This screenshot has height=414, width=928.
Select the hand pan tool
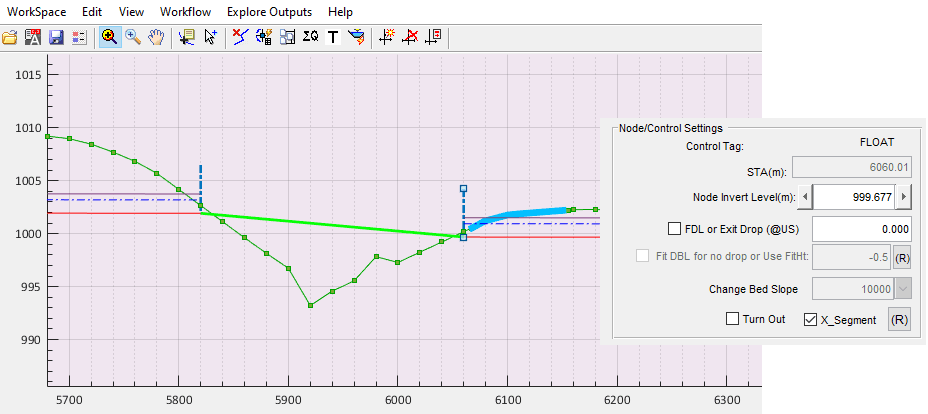click(x=157, y=37)
